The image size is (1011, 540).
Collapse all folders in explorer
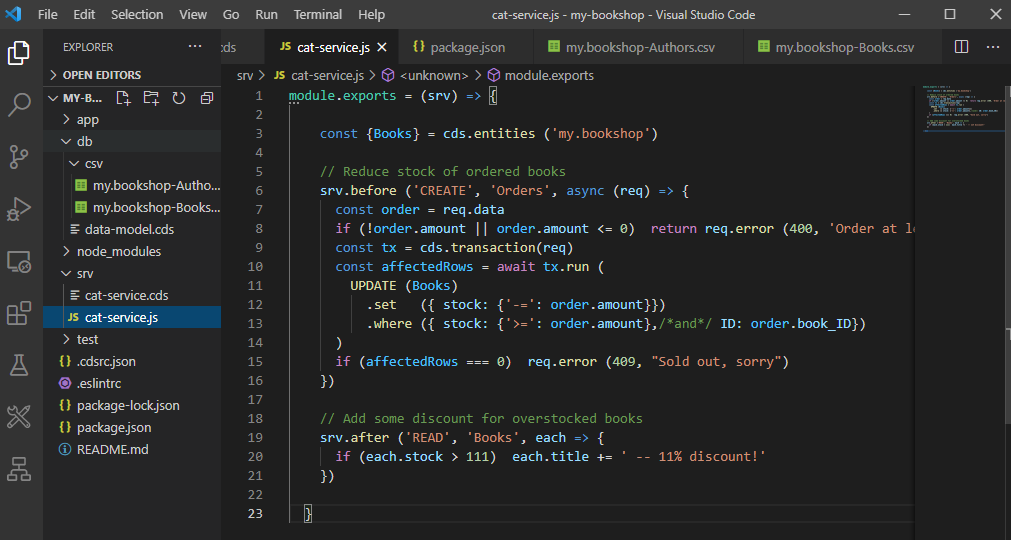207,98
